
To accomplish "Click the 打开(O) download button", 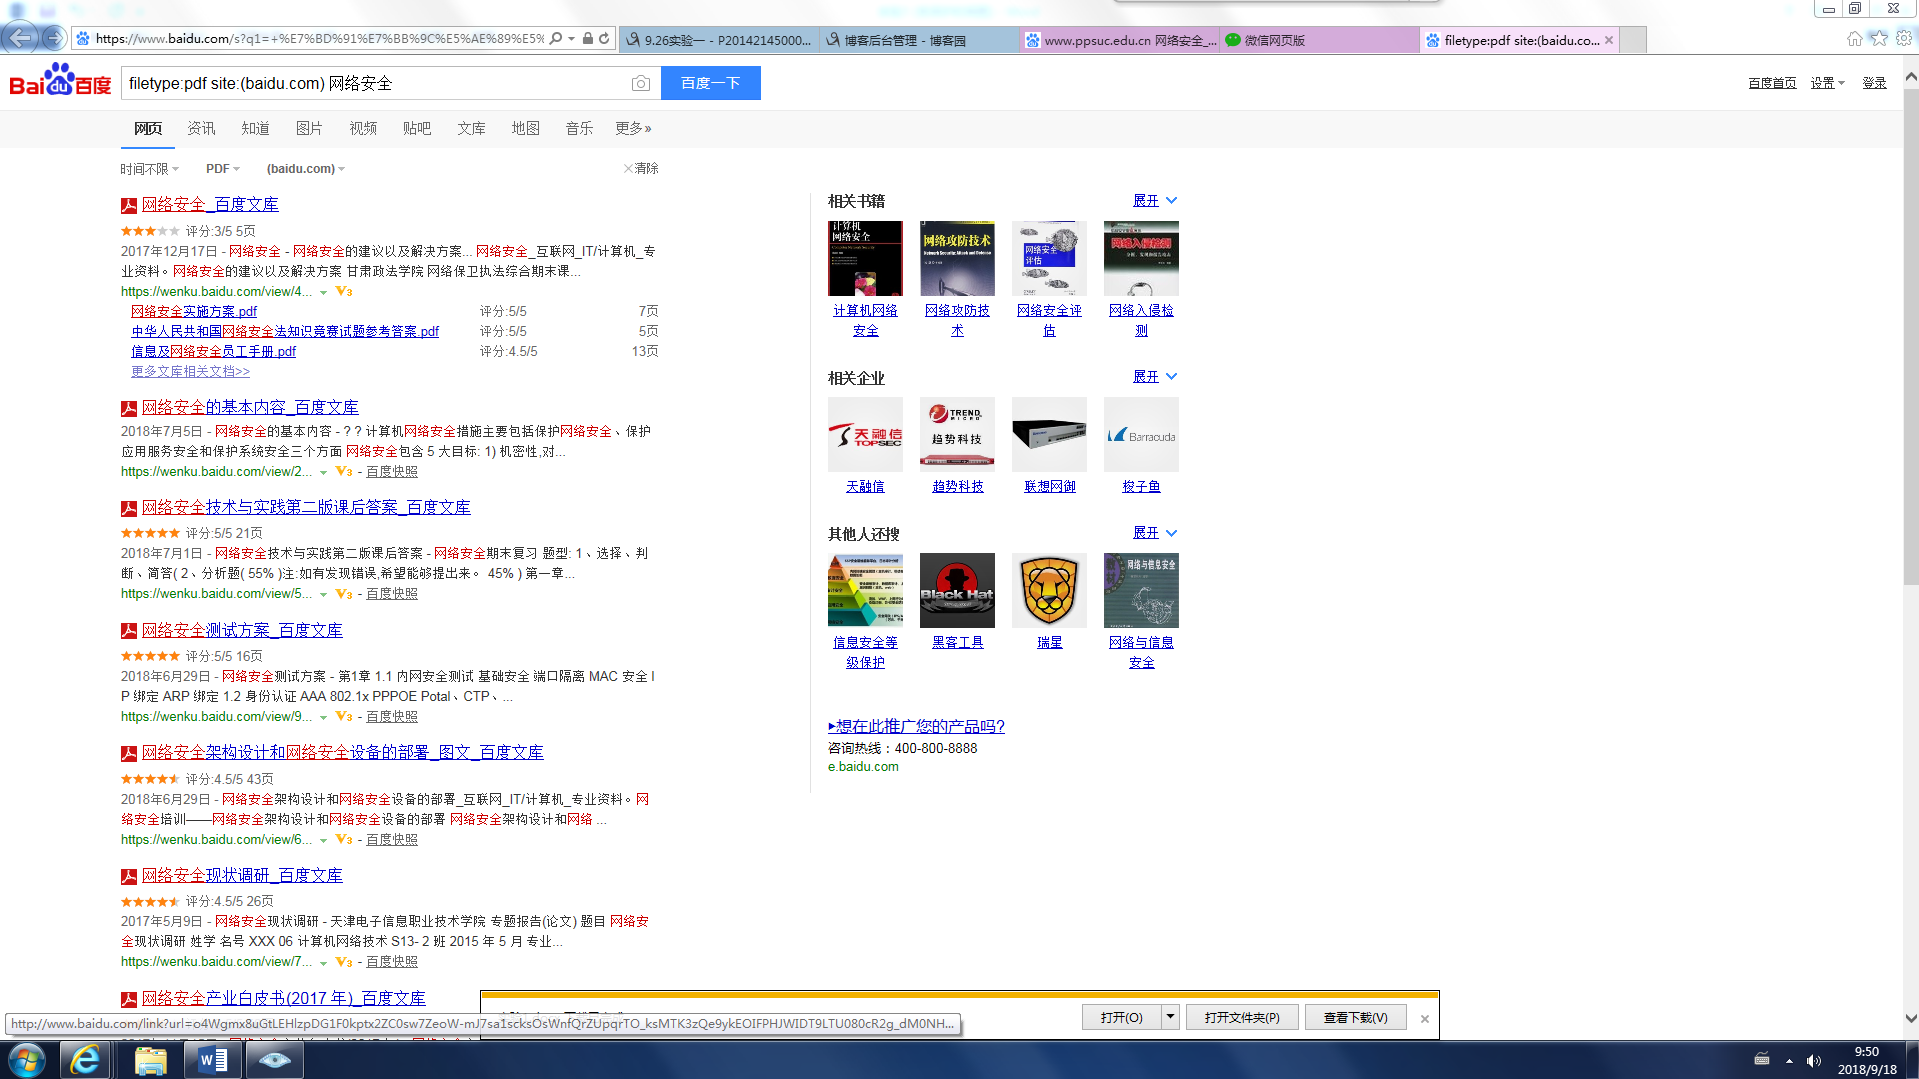I will coord(1122,1017).
